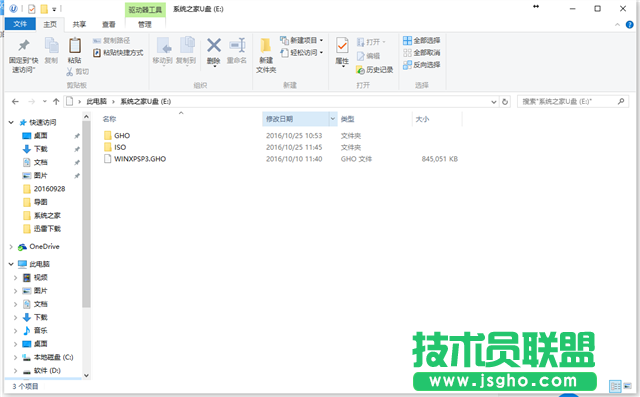The width and height of the screenshot is (640, 397).
Task: Click Pin to Quick access icon
Action: pos(24,45)
